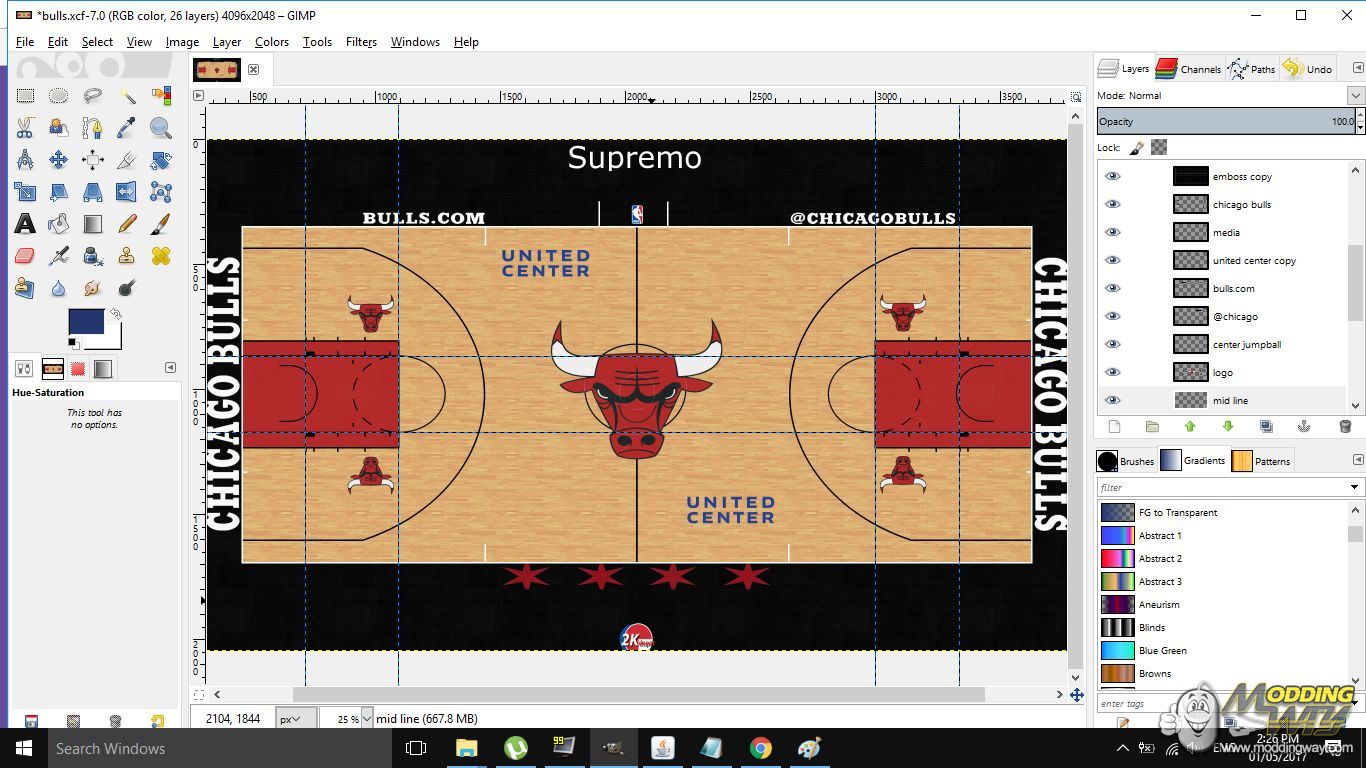This screenshot has height=768, width=1366.
Task: Pick the Fuzzy Select magic wand tool
Action: click(x=127, y=96)
